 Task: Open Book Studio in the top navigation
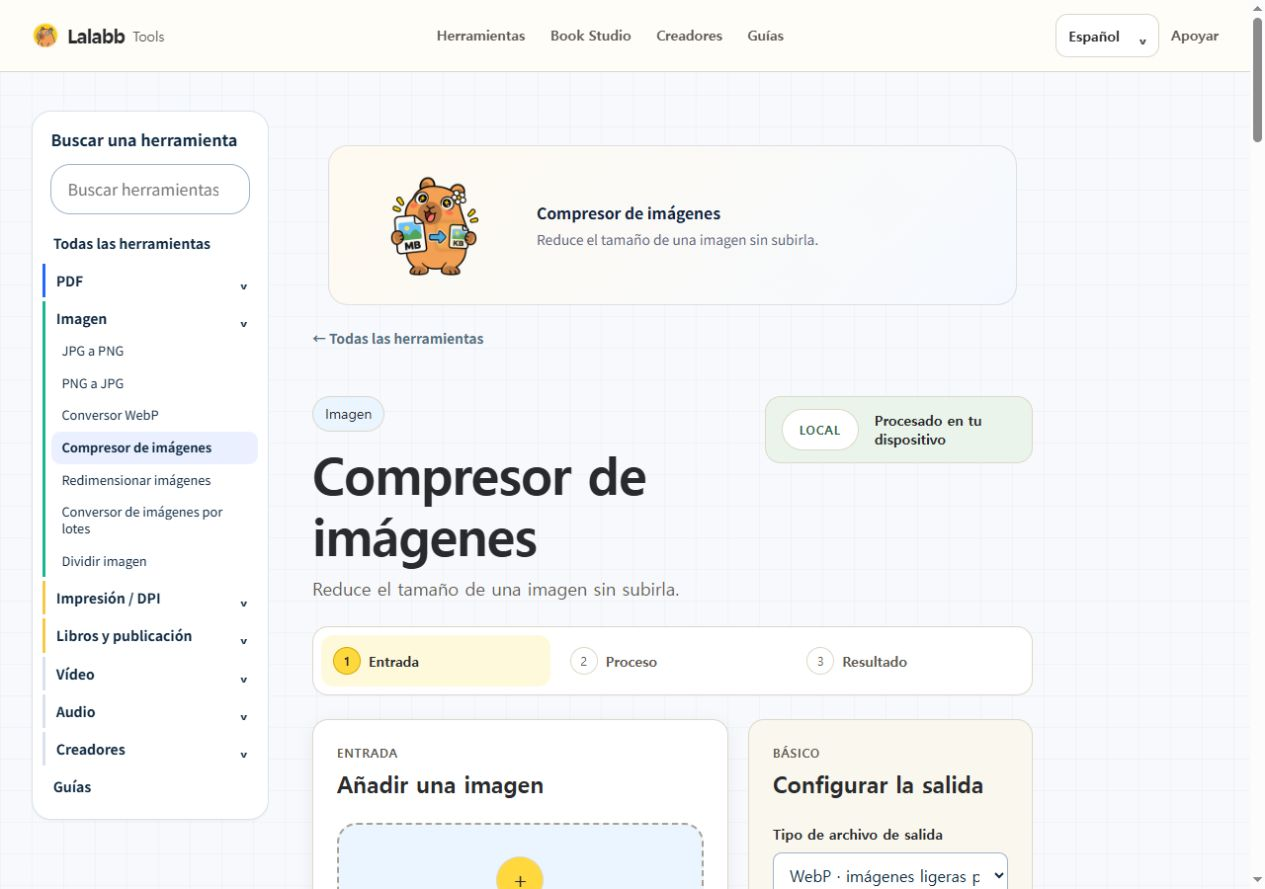(x=590, y=36)
